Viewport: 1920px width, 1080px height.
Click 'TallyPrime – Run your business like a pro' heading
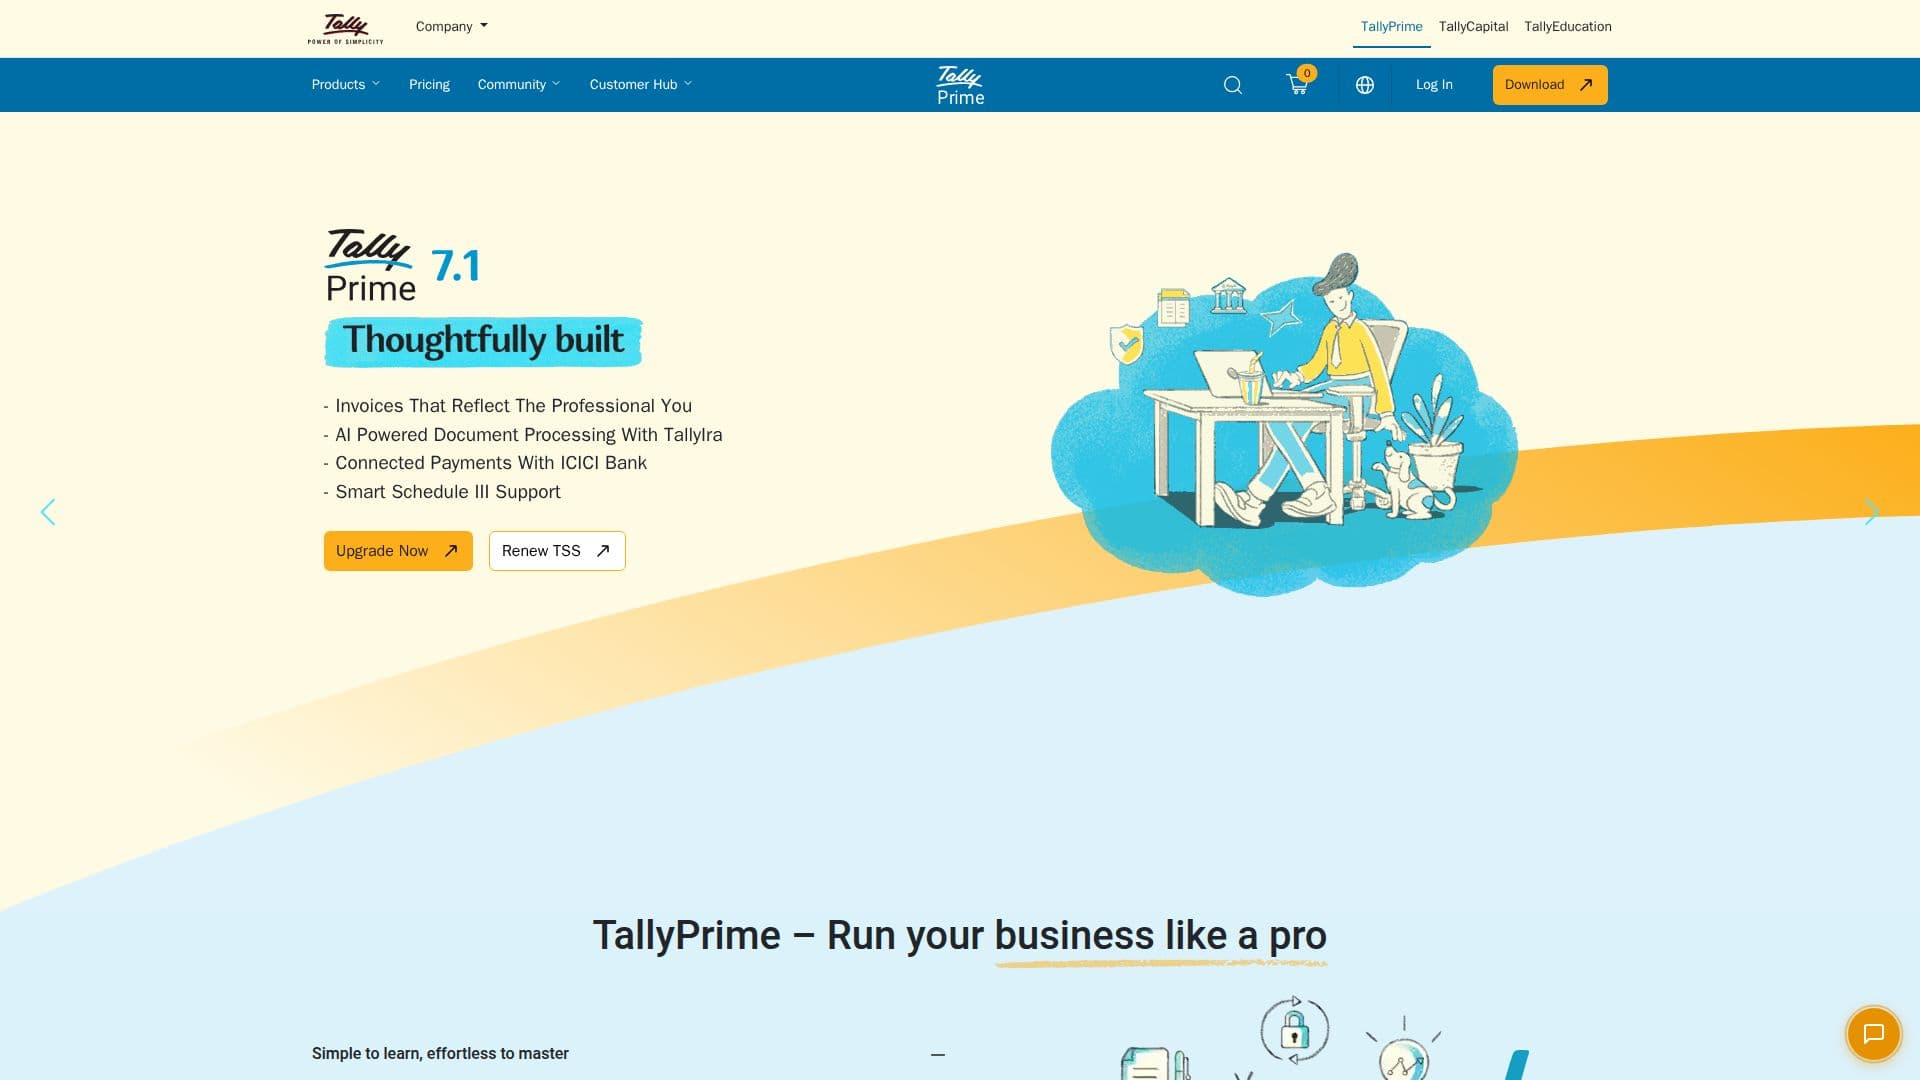point(960,937)
